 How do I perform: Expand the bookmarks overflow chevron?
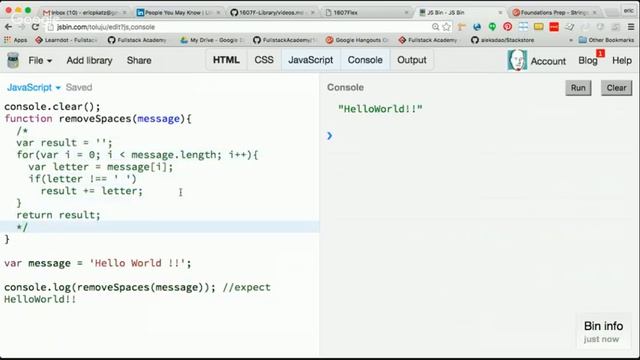point(571,40)
